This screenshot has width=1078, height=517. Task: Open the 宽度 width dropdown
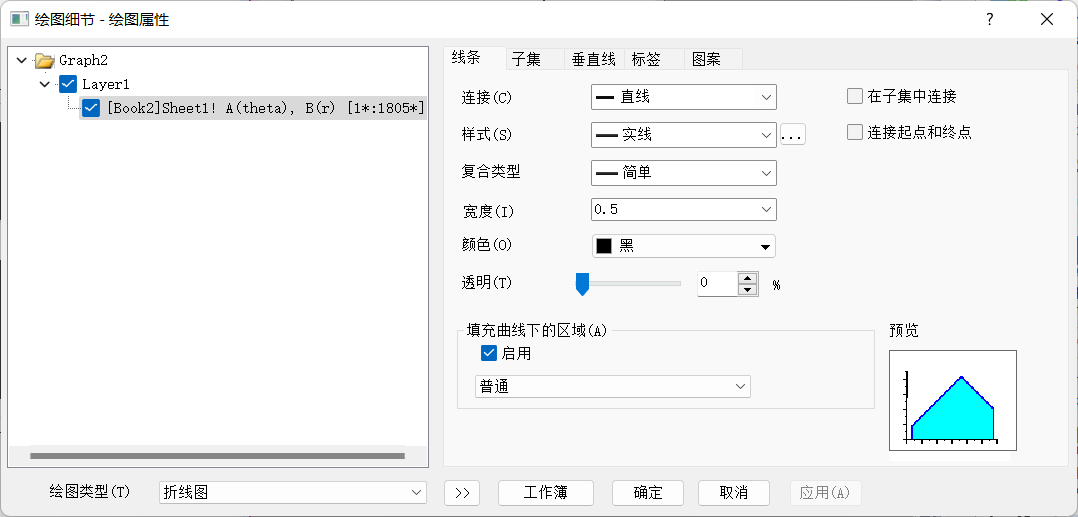tap(684, 210)
